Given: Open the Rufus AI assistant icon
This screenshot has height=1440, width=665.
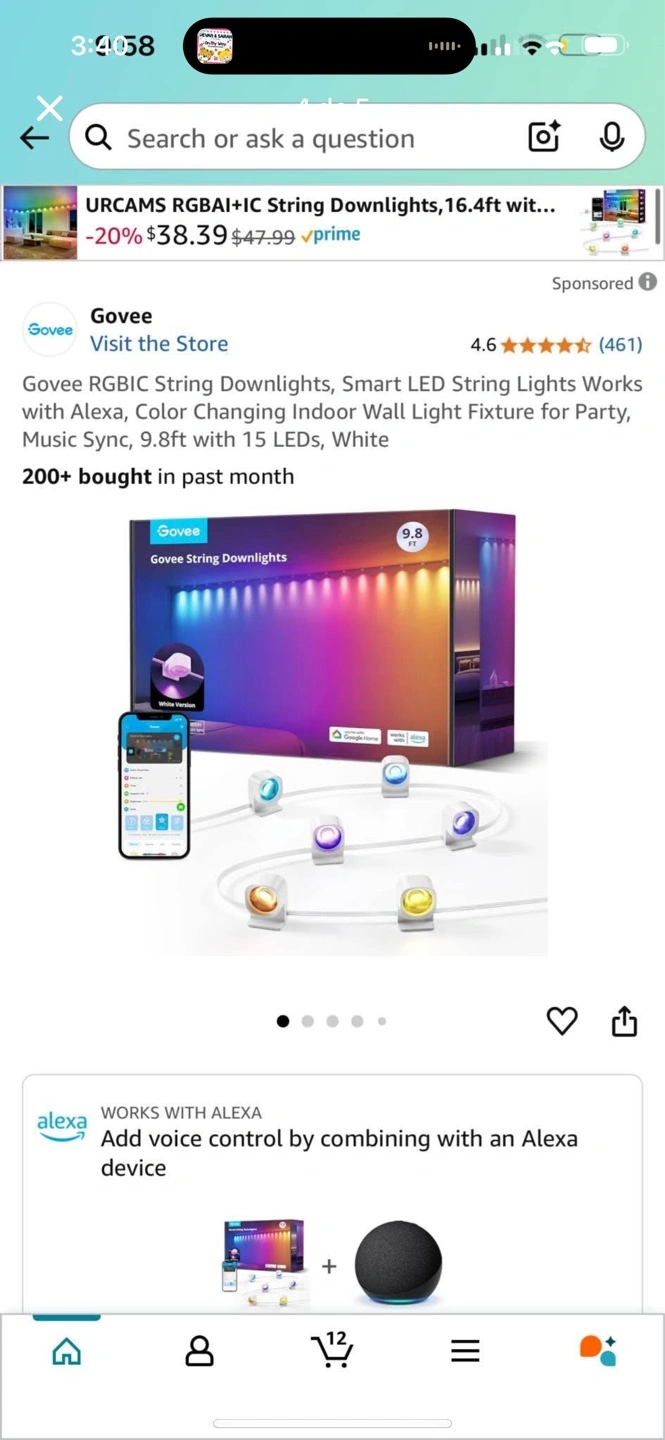Looking at the screenshot, I should pos(598,1350).
